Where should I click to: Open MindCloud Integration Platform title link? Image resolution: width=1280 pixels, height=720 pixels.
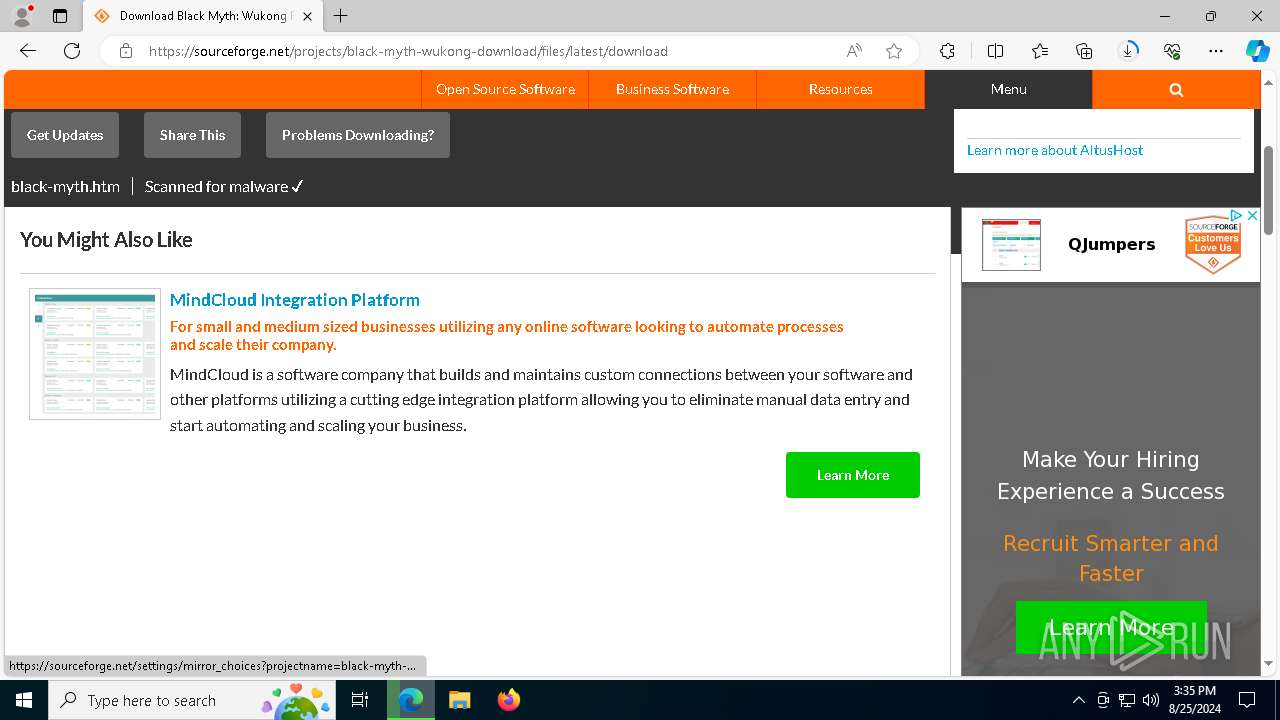point(295,300)
